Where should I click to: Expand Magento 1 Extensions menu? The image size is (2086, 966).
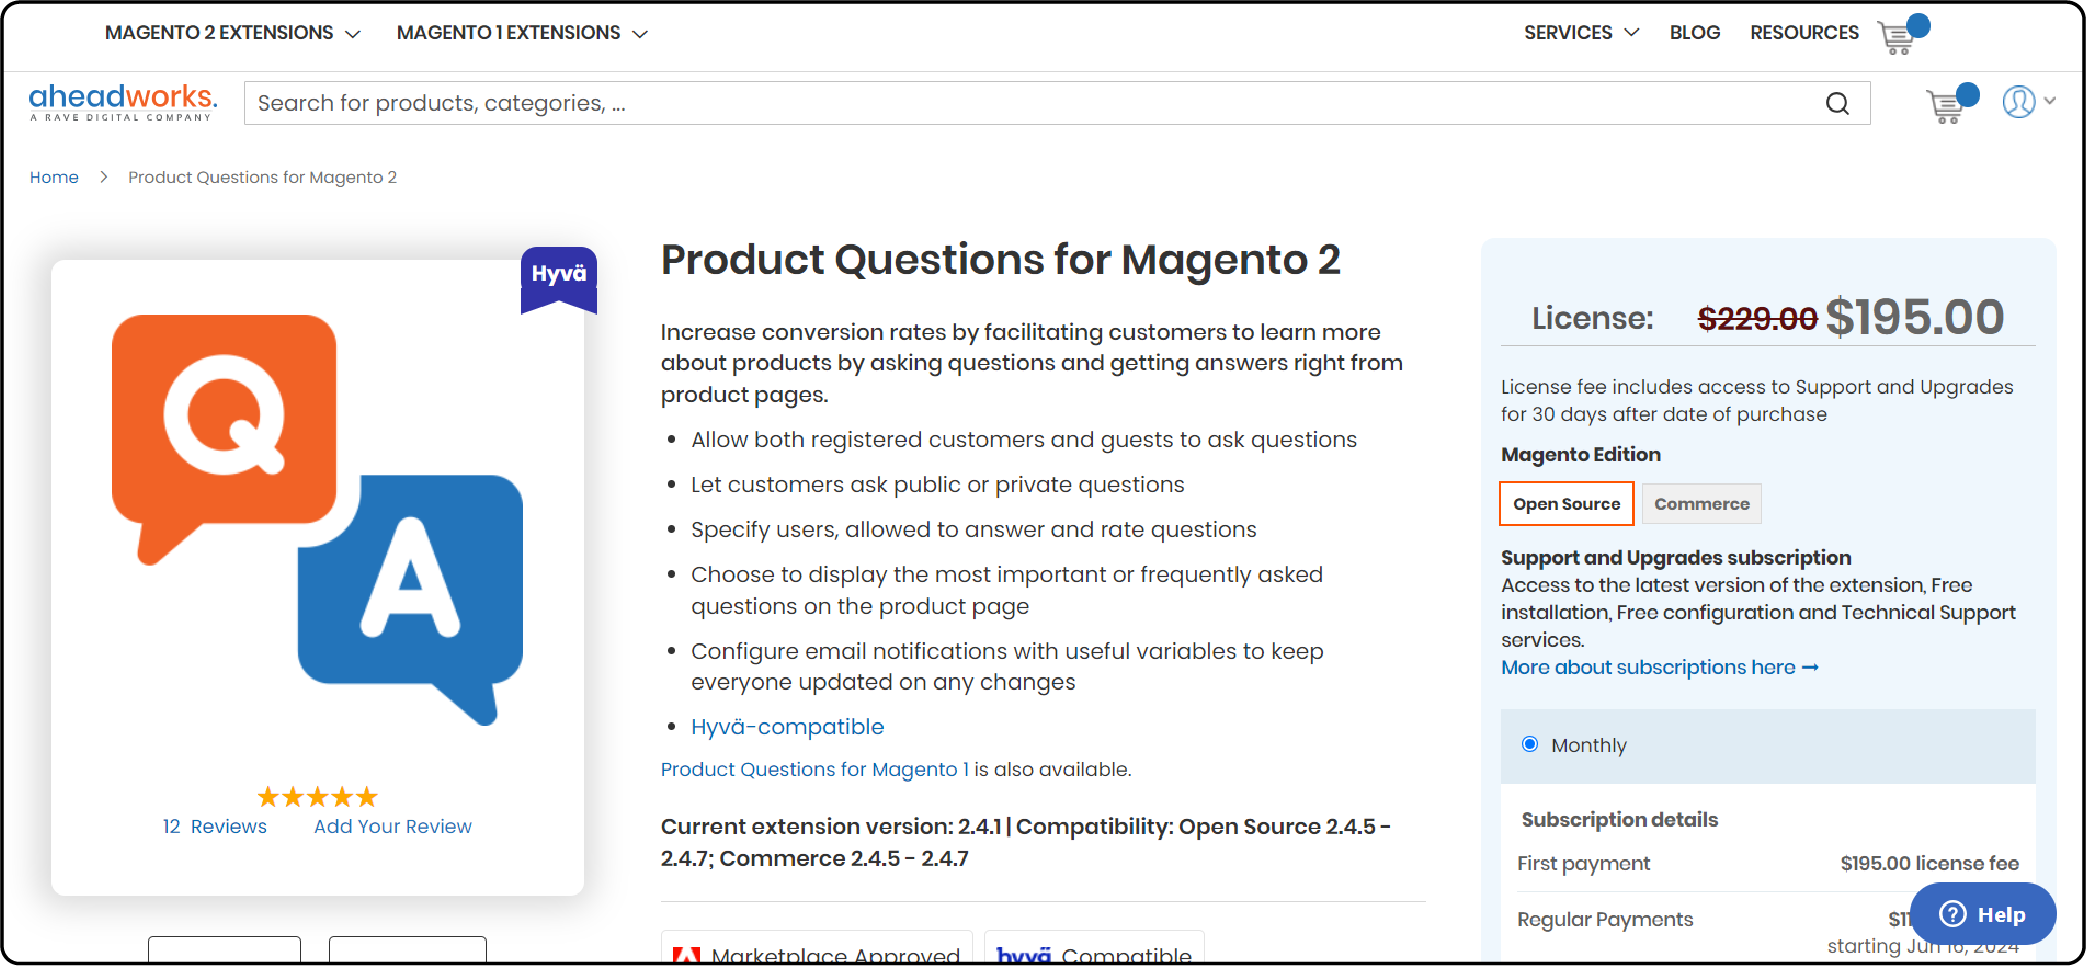pyautogui.click(x=522, y=33)
